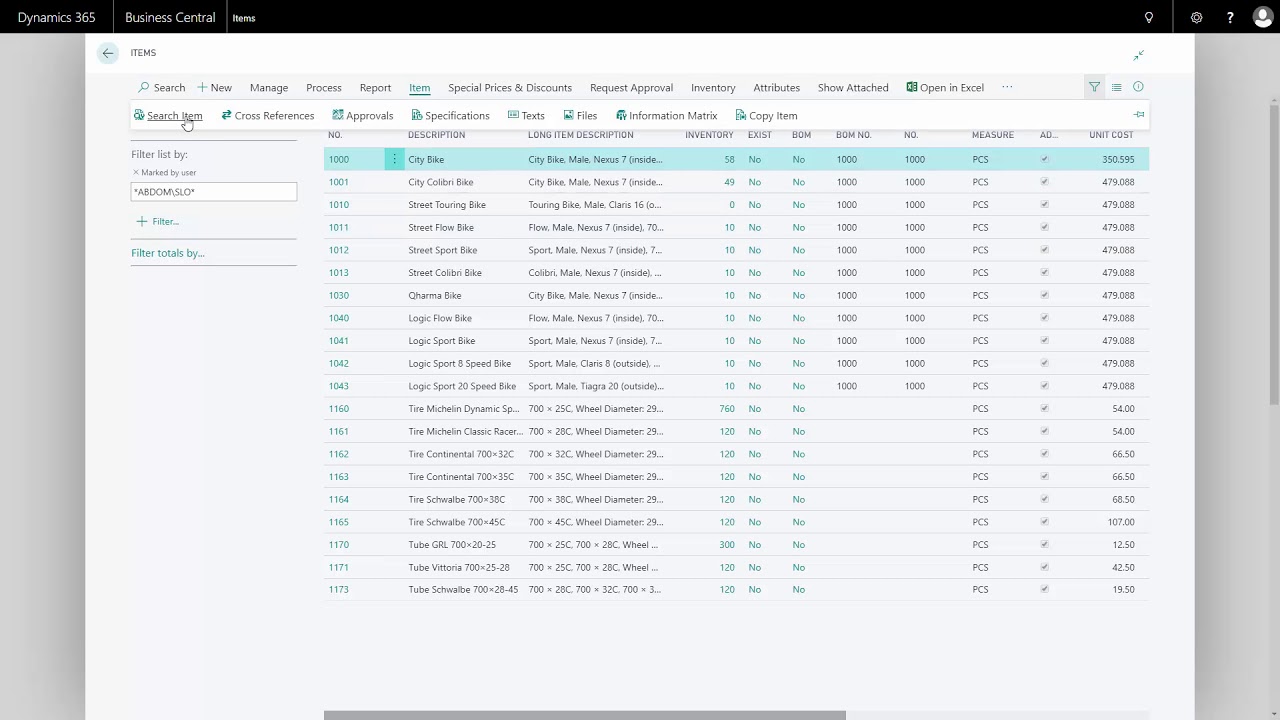Toggle the checkbox in row 1040 Logic Flow Bike
Image resolution: width=1280 pixels, height=720 pixels.
1045,318
